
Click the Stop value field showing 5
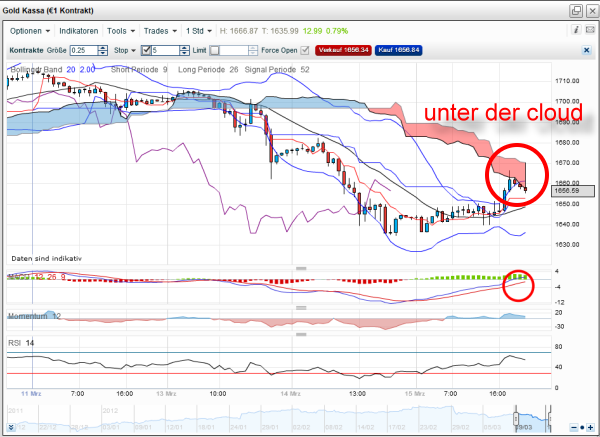coord(165,50)
